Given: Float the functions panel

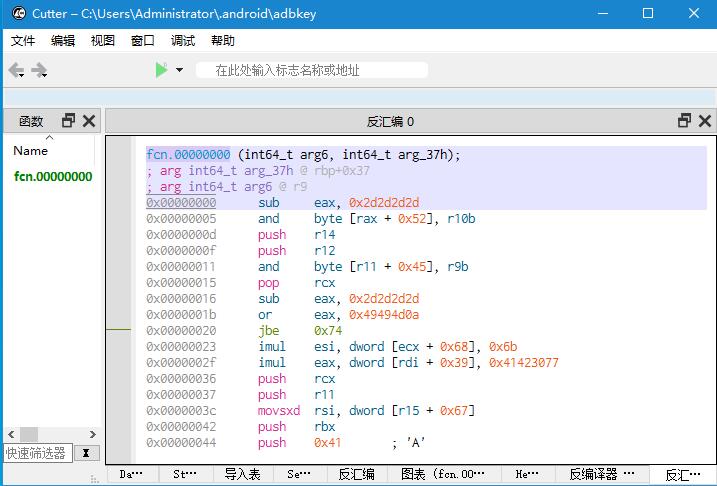Looking at the screenshot, I should coord(68,121).
